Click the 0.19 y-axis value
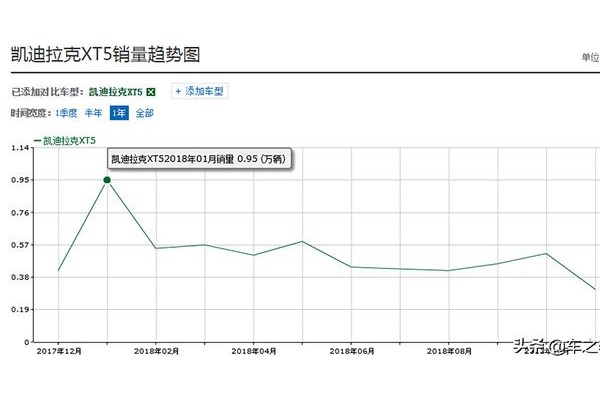 pos(20,310)
